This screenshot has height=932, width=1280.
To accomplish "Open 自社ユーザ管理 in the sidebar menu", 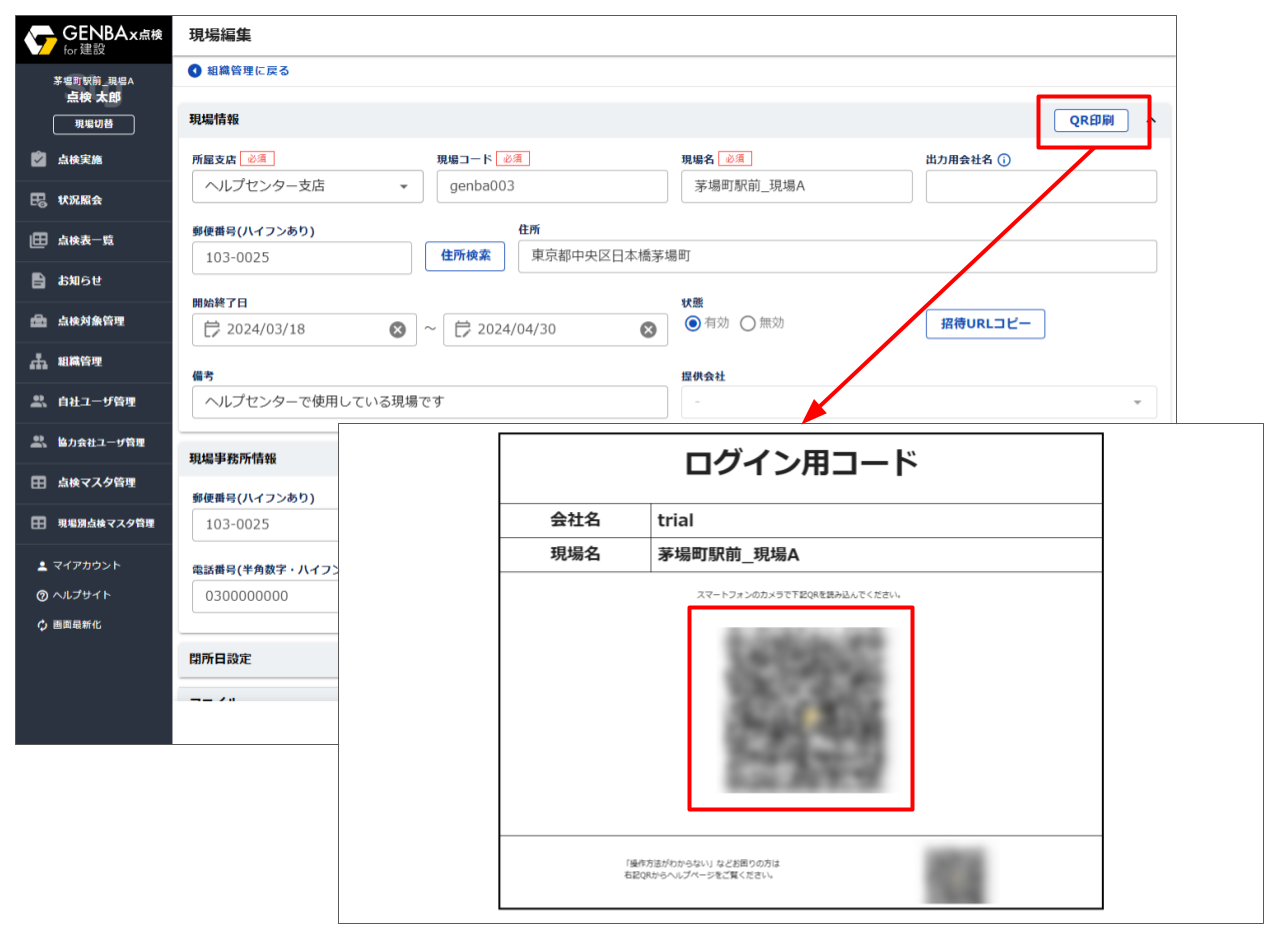I will [96, 402].
